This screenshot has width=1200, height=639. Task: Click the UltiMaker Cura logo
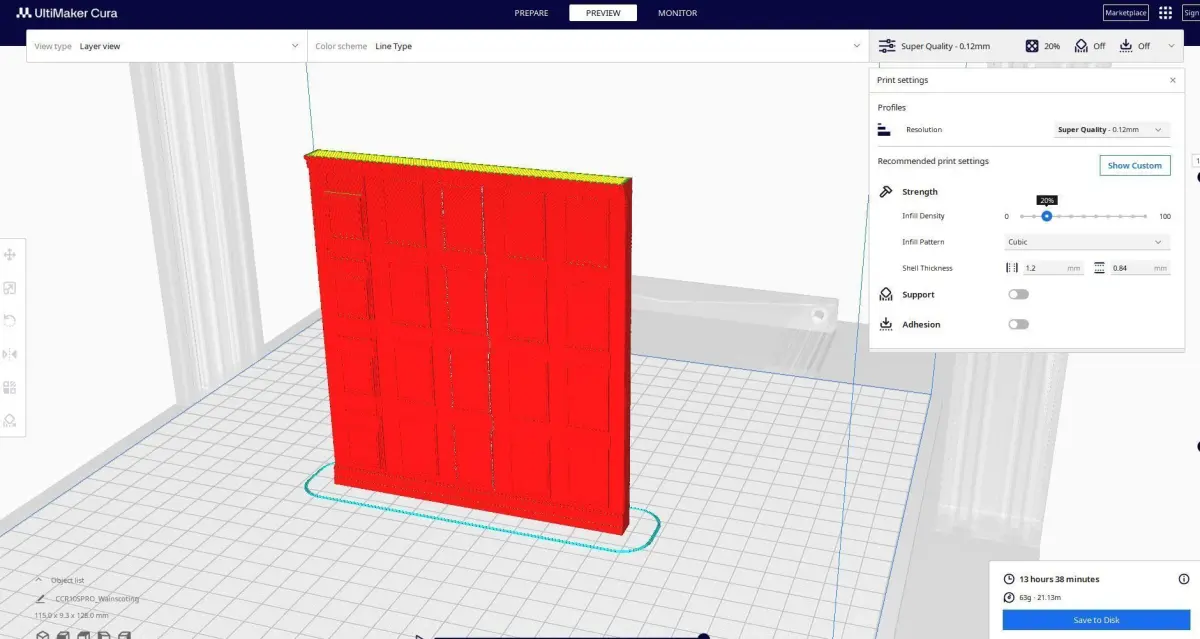(x=66, y=13)
